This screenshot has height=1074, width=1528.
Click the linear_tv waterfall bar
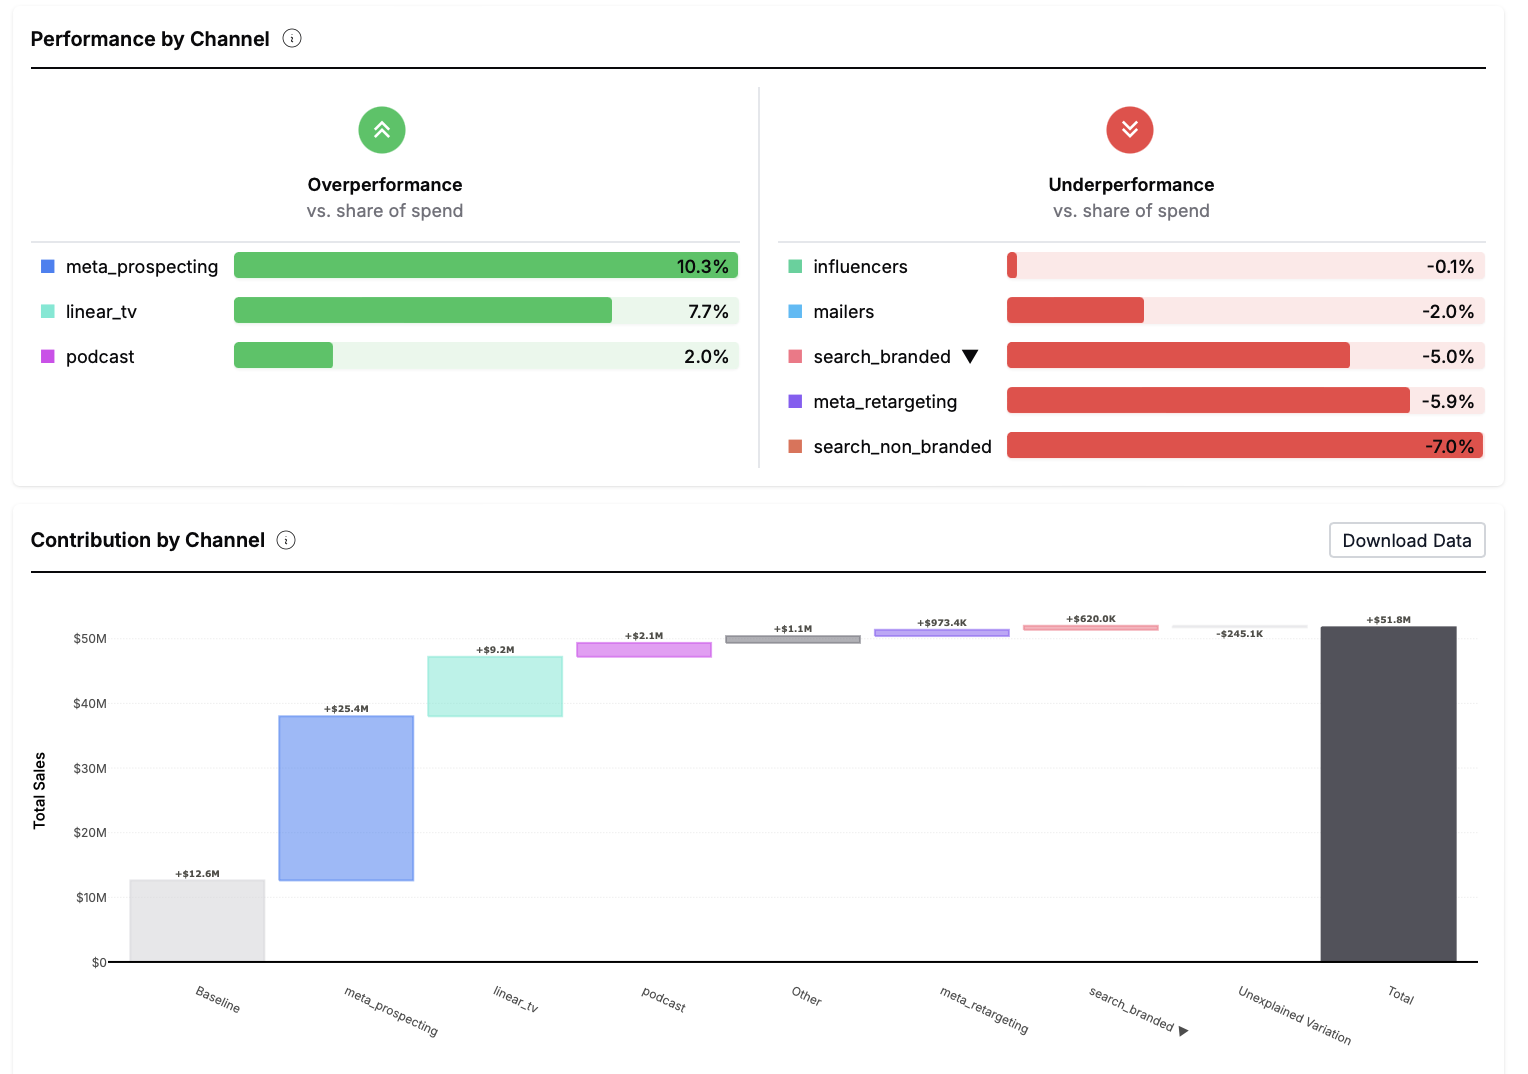(495, 686)
